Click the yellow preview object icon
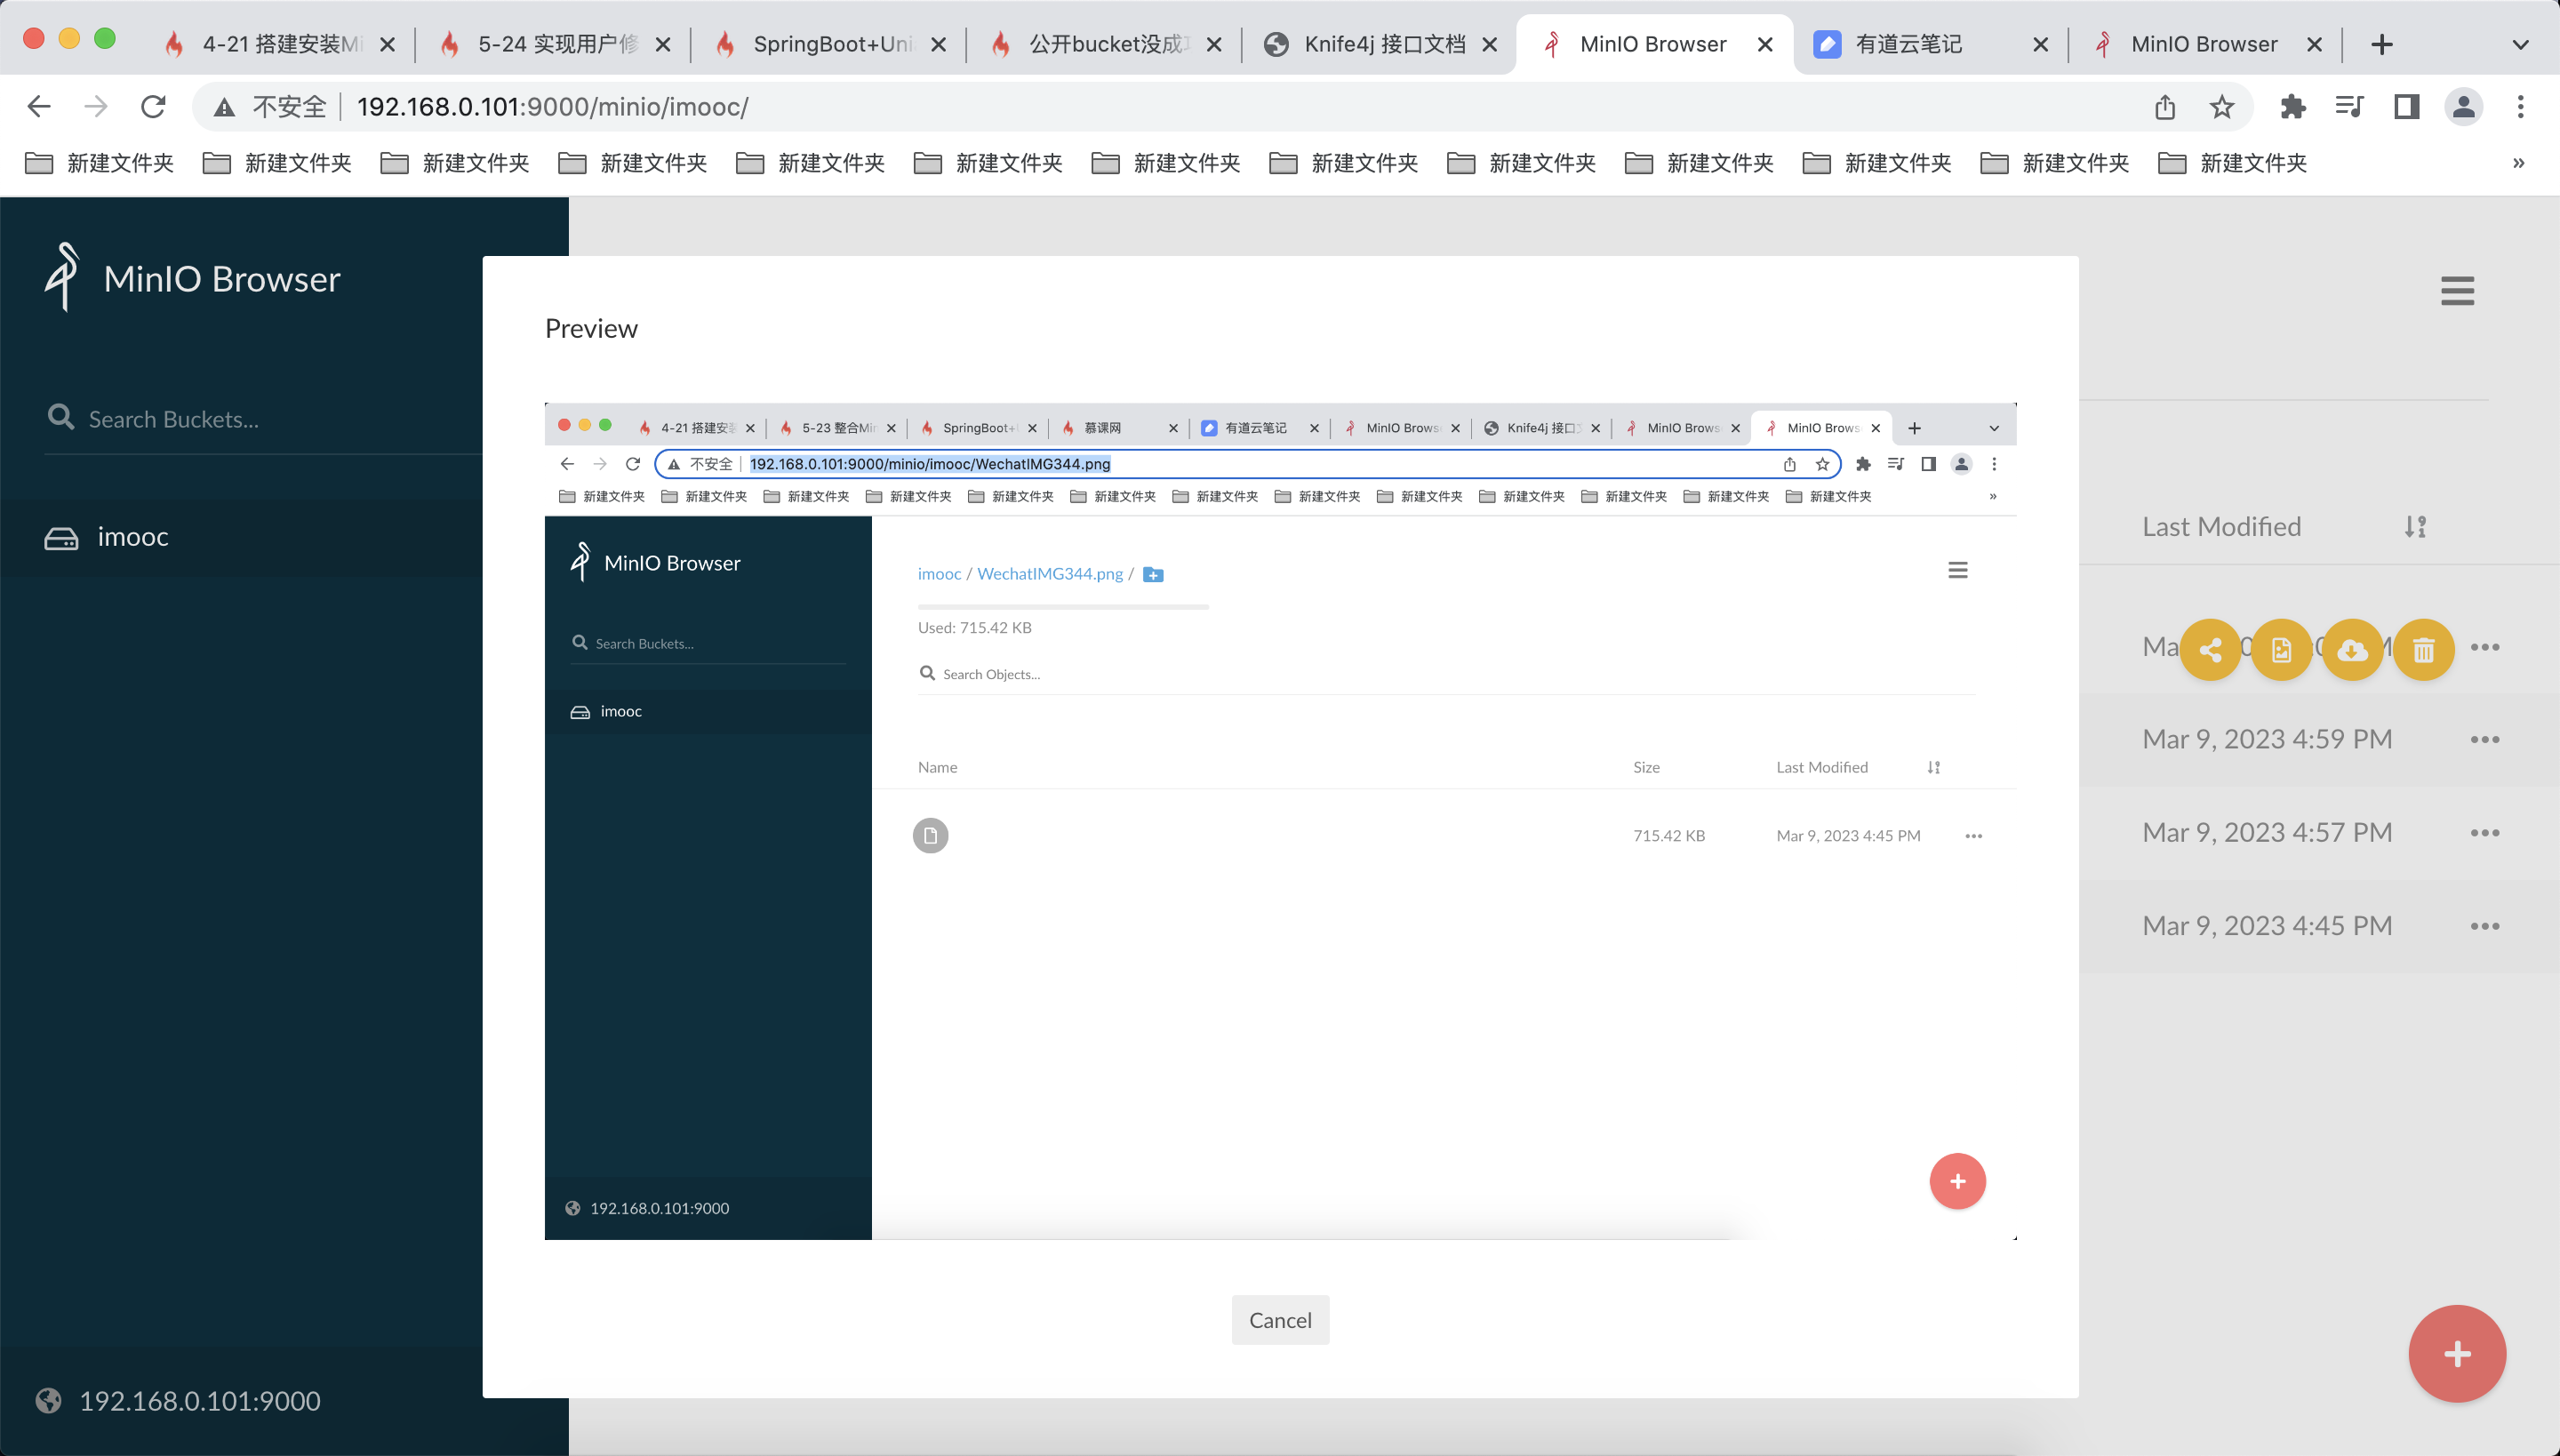 pos(2281,650)
